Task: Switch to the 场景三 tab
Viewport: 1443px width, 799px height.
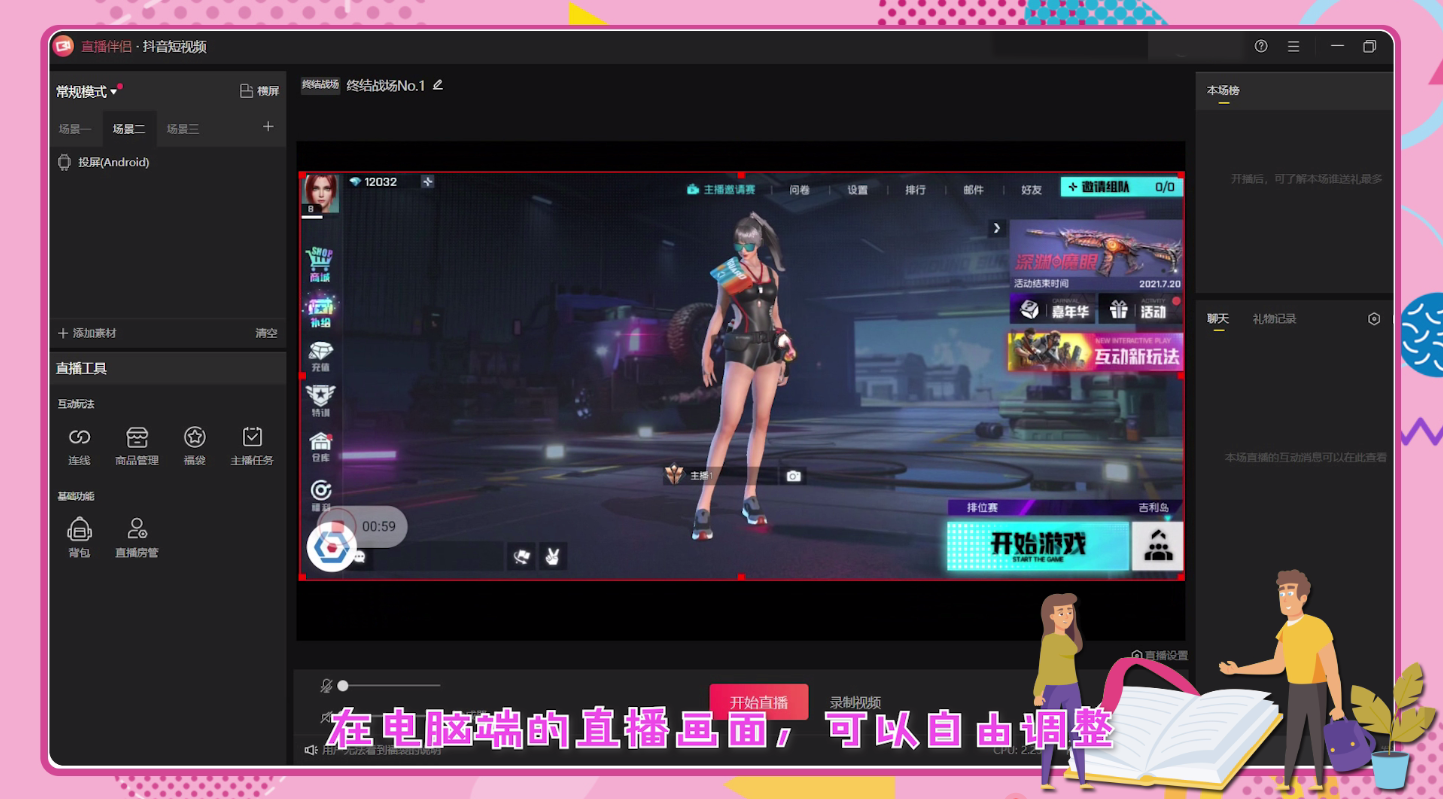Action: 183,129
